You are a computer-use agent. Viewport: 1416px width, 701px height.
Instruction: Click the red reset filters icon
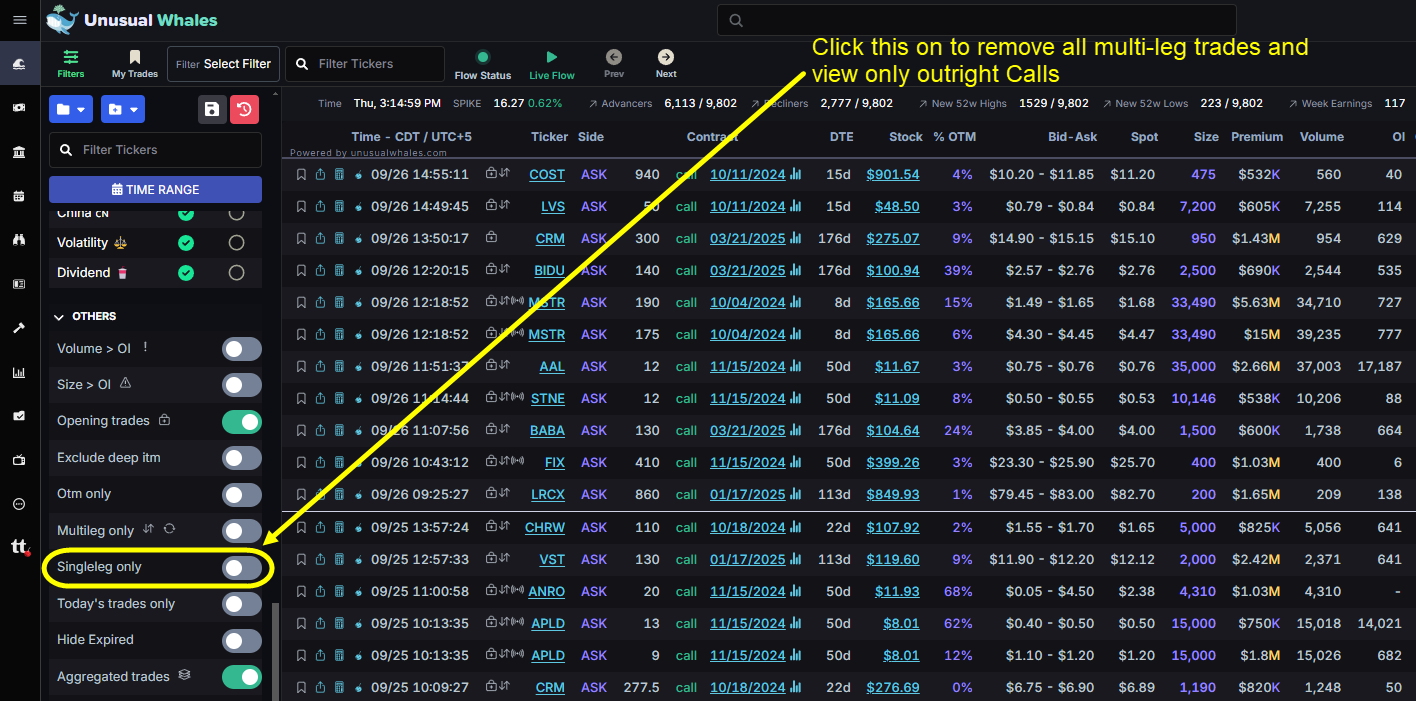245,109
